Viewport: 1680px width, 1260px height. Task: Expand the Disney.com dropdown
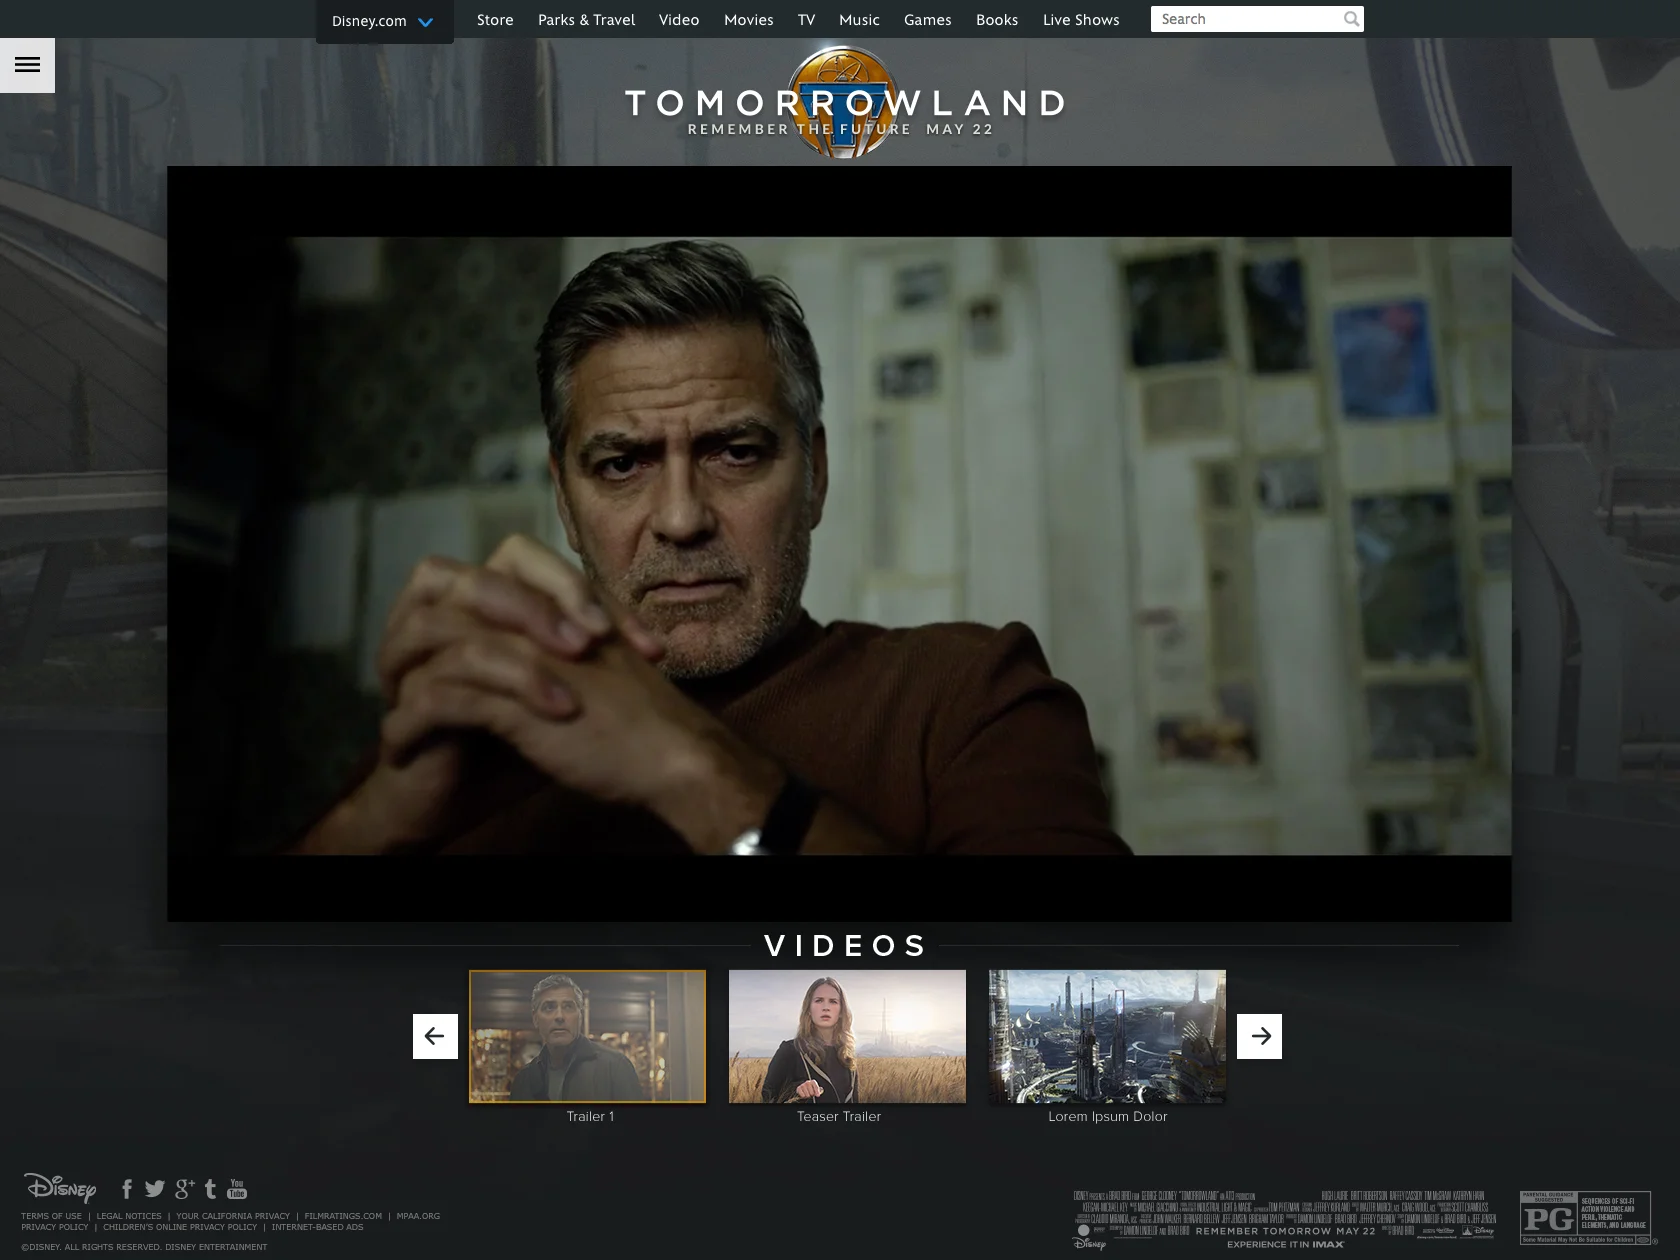pyautogui.click(x=384, y=21)
